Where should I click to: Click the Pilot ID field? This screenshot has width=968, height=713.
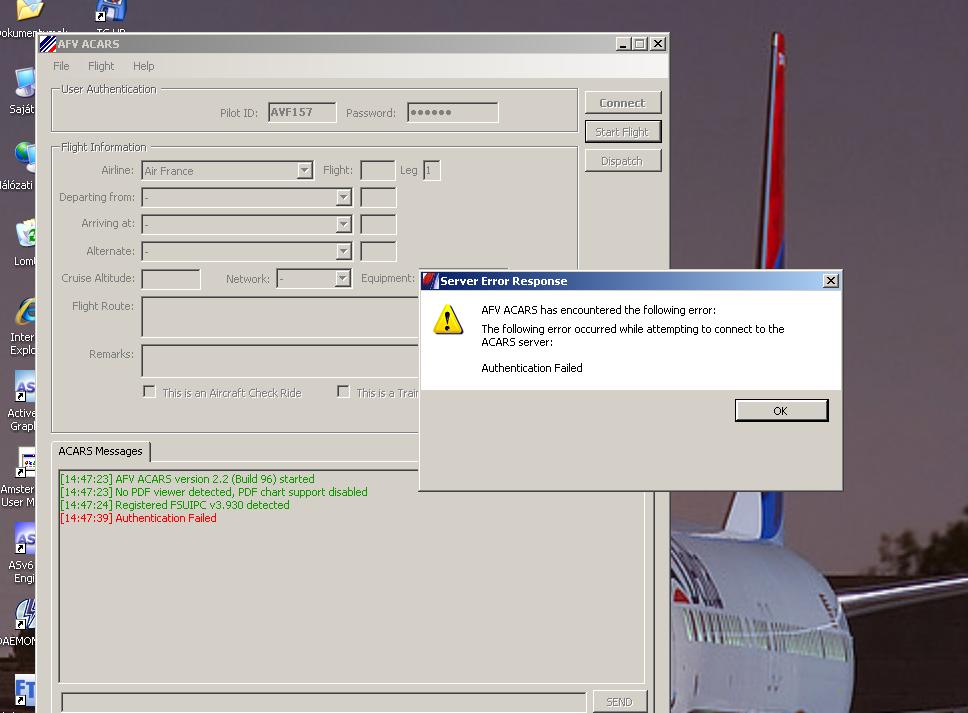pyautogui.click(x=302, y=112)
